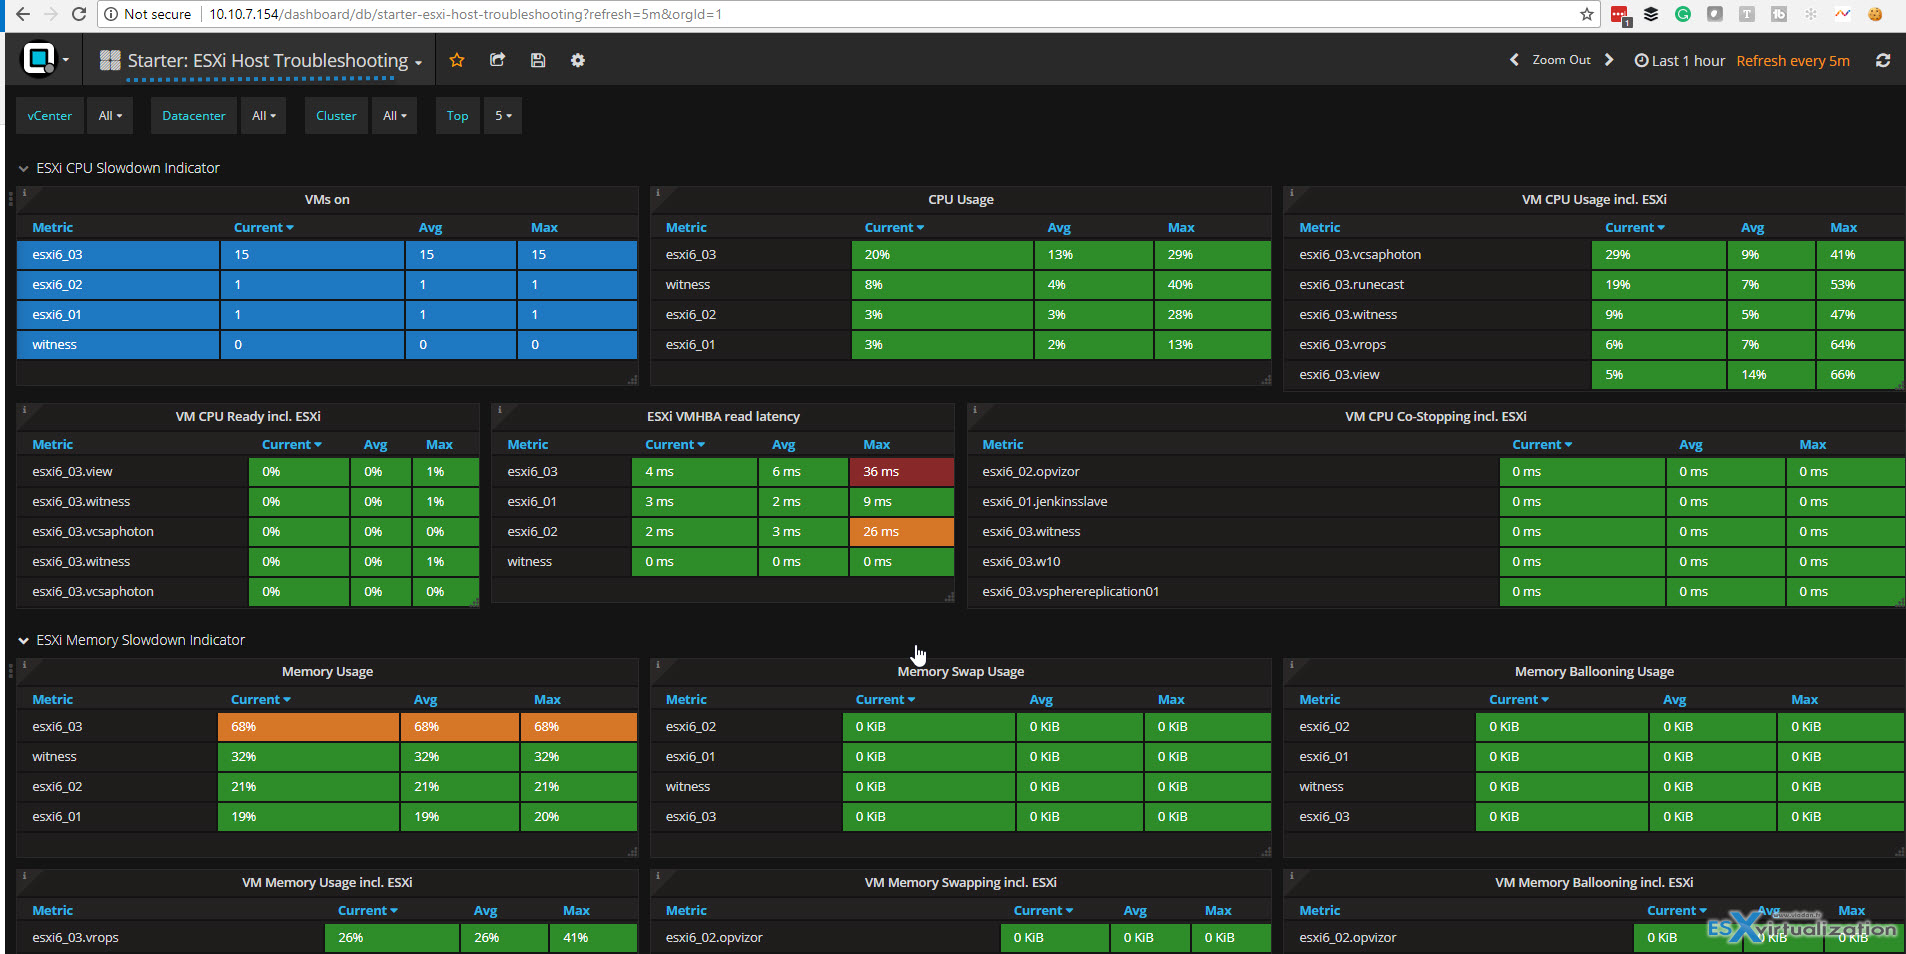Open Cluster All dropdown
This screenshot has width=1906, height=954.
pos(395,115)
